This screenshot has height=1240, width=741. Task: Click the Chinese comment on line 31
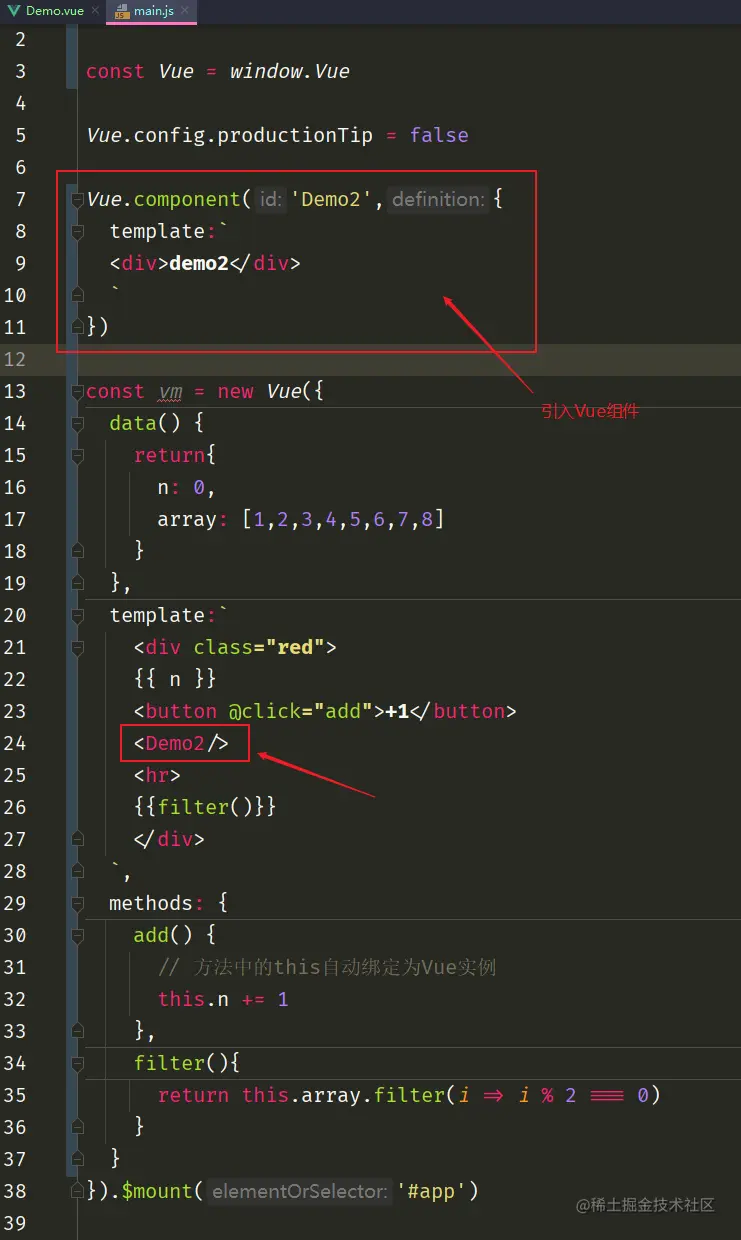coord(327,967)
